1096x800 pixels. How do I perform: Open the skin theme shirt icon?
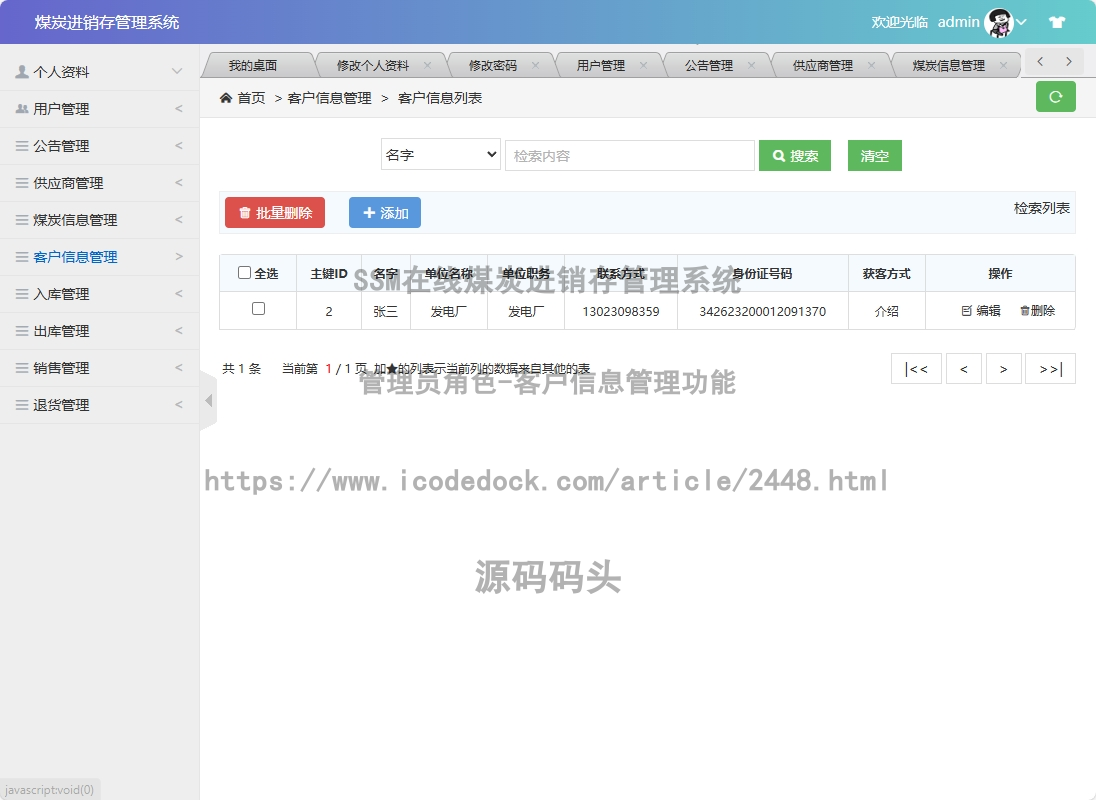coord(1057,22)
